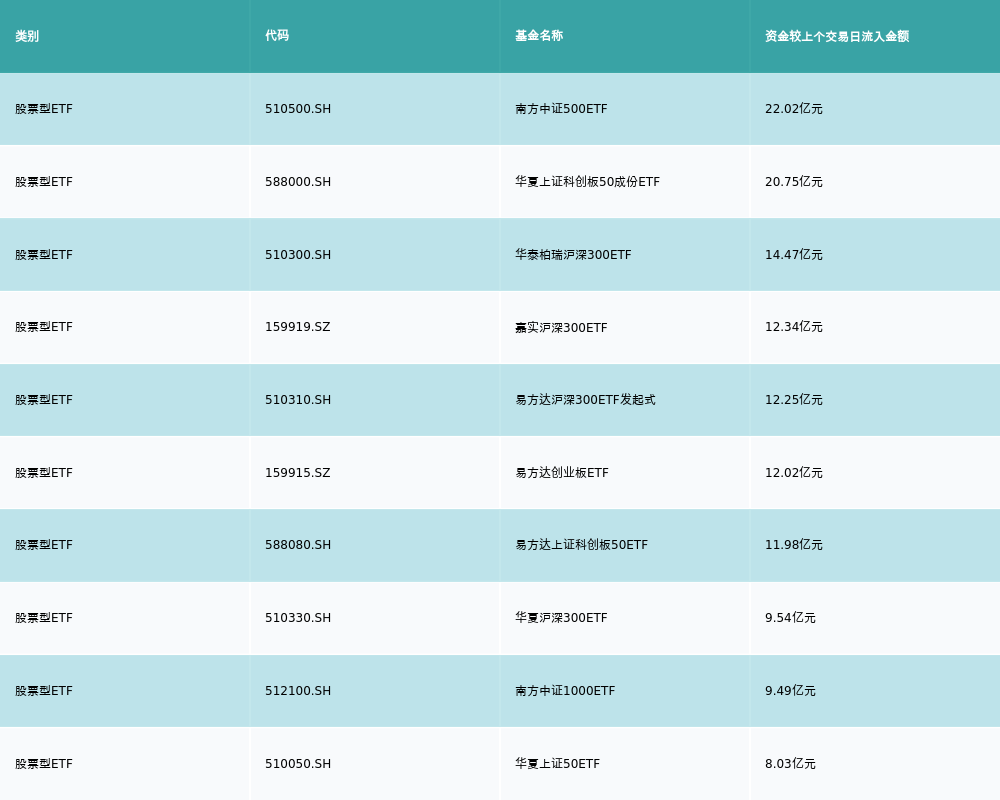Click fund code 510050.SH
The image size is (1000, 800).
pyautogui.click(x=298, y=764)
